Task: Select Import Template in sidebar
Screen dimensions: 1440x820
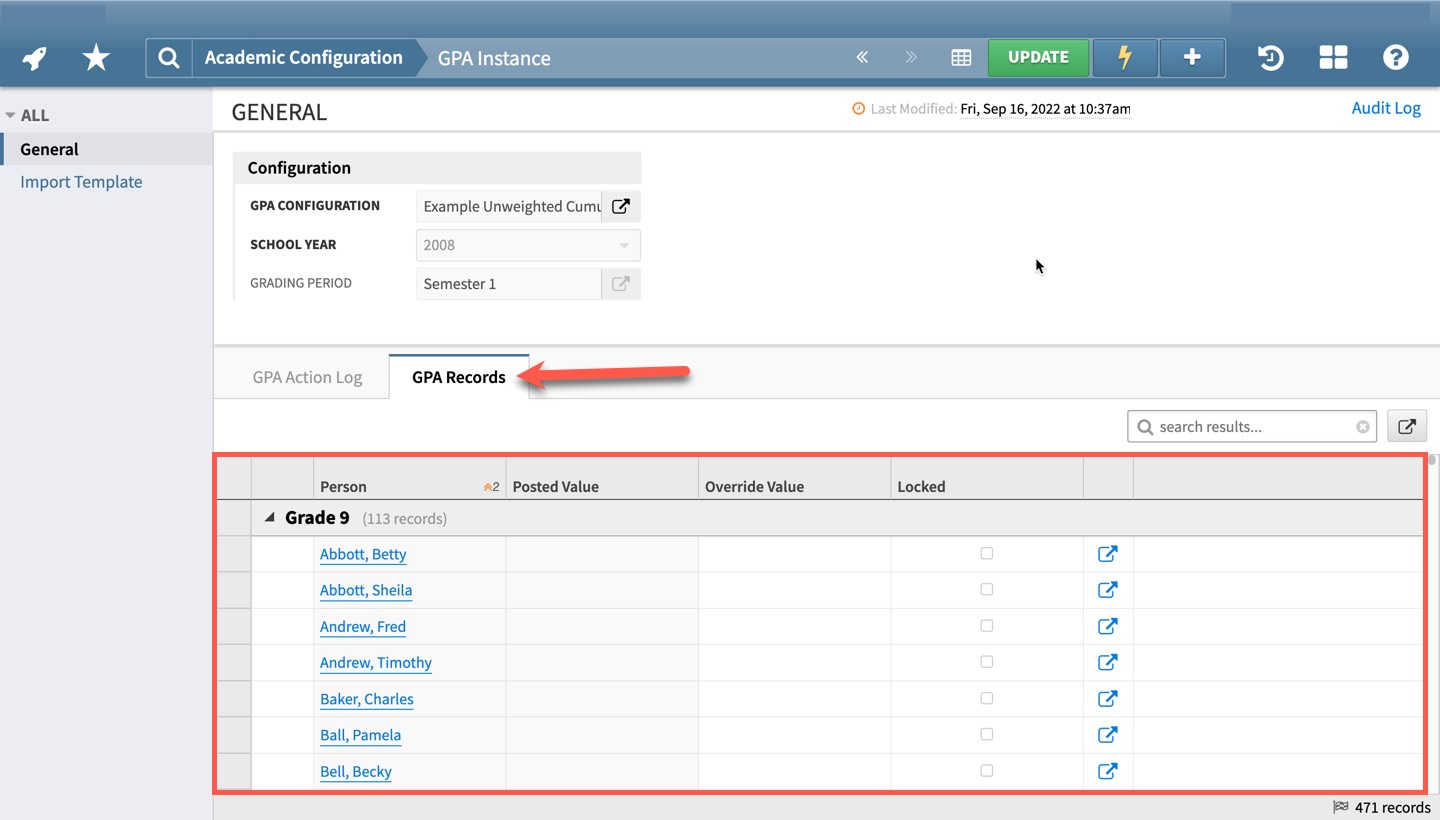Action: (x=81, y=182)
